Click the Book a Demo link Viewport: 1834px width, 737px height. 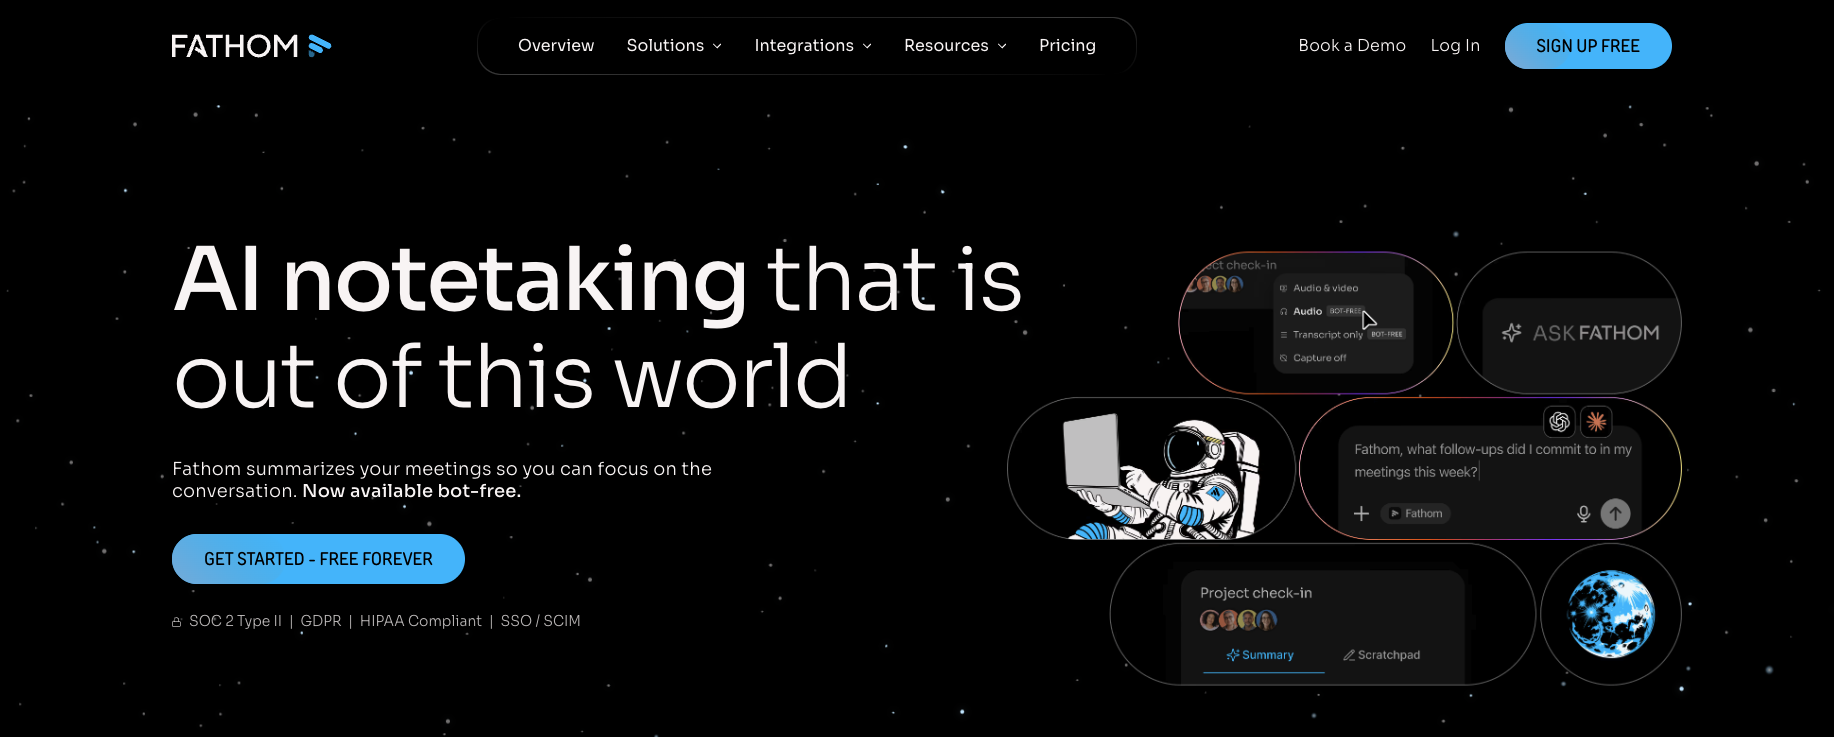click(x=1352, y=46)
